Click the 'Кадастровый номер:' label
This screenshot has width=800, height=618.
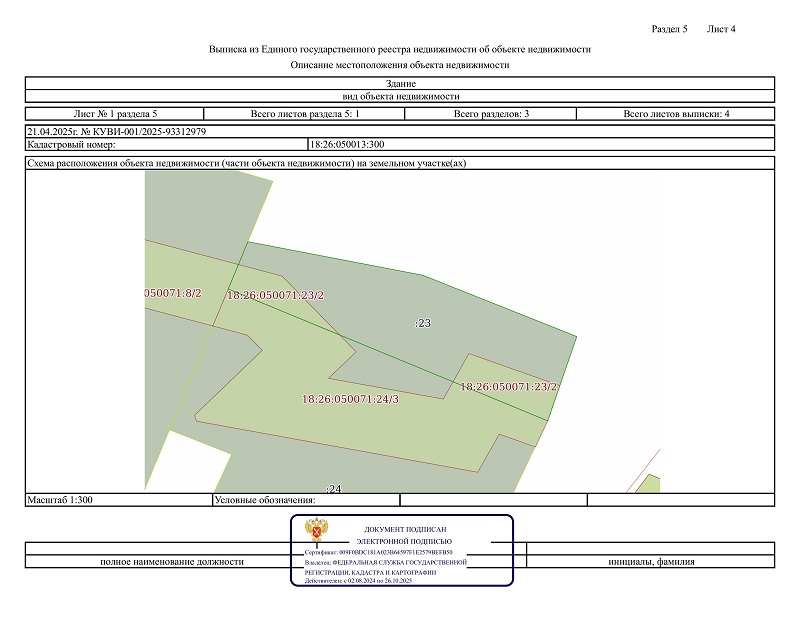(72, 145)
